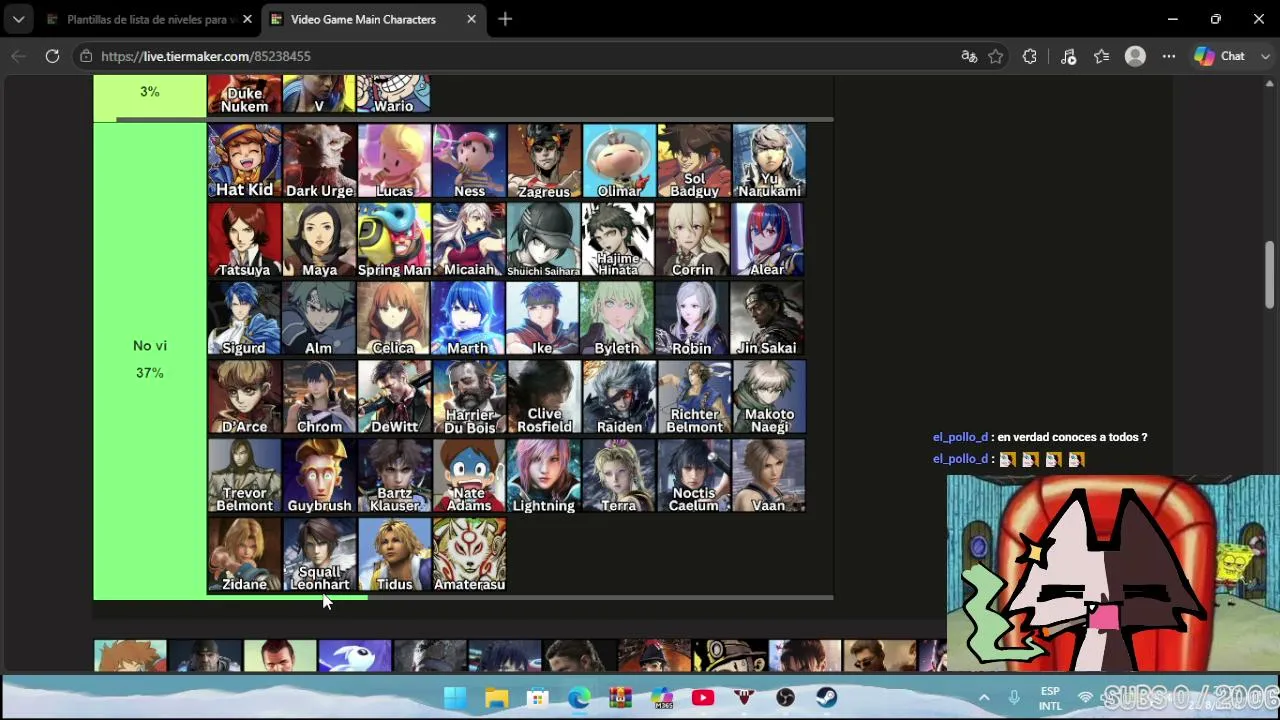The image size is (1280, 720).
Task: Open the browser profile avatar
Action: 1135,56
